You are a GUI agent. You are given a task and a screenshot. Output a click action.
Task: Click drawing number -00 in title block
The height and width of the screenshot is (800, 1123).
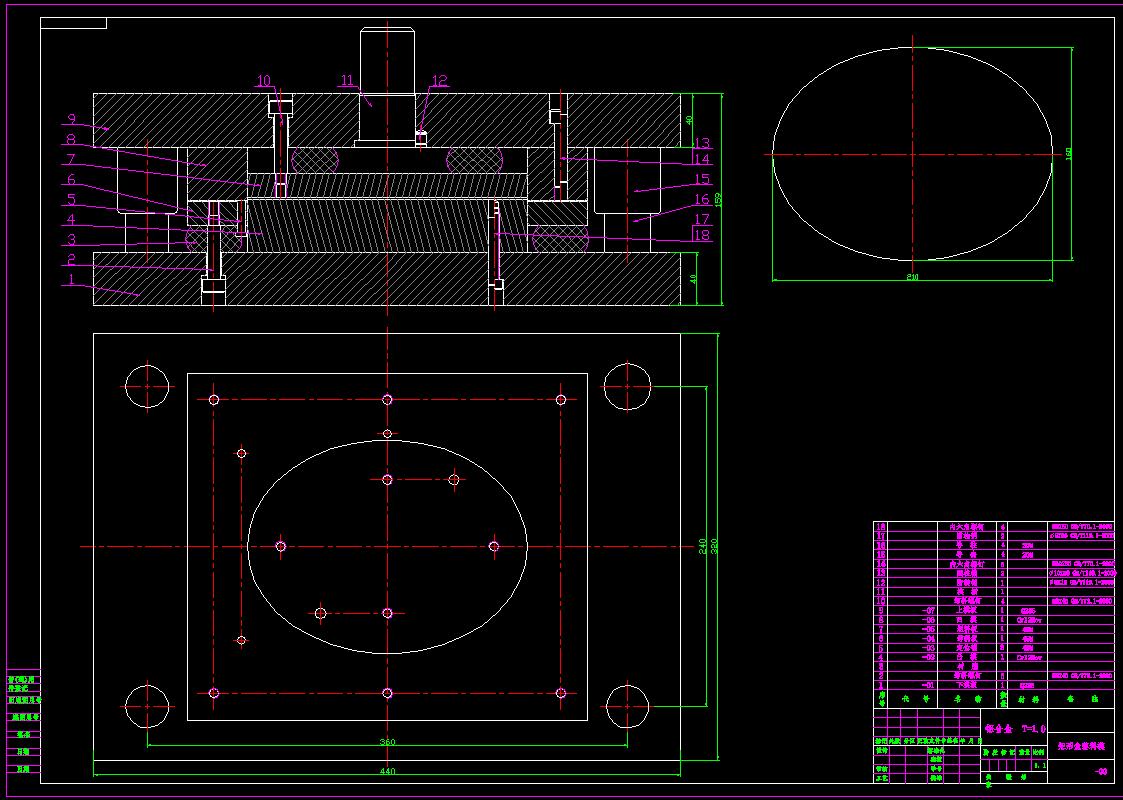1099,772
